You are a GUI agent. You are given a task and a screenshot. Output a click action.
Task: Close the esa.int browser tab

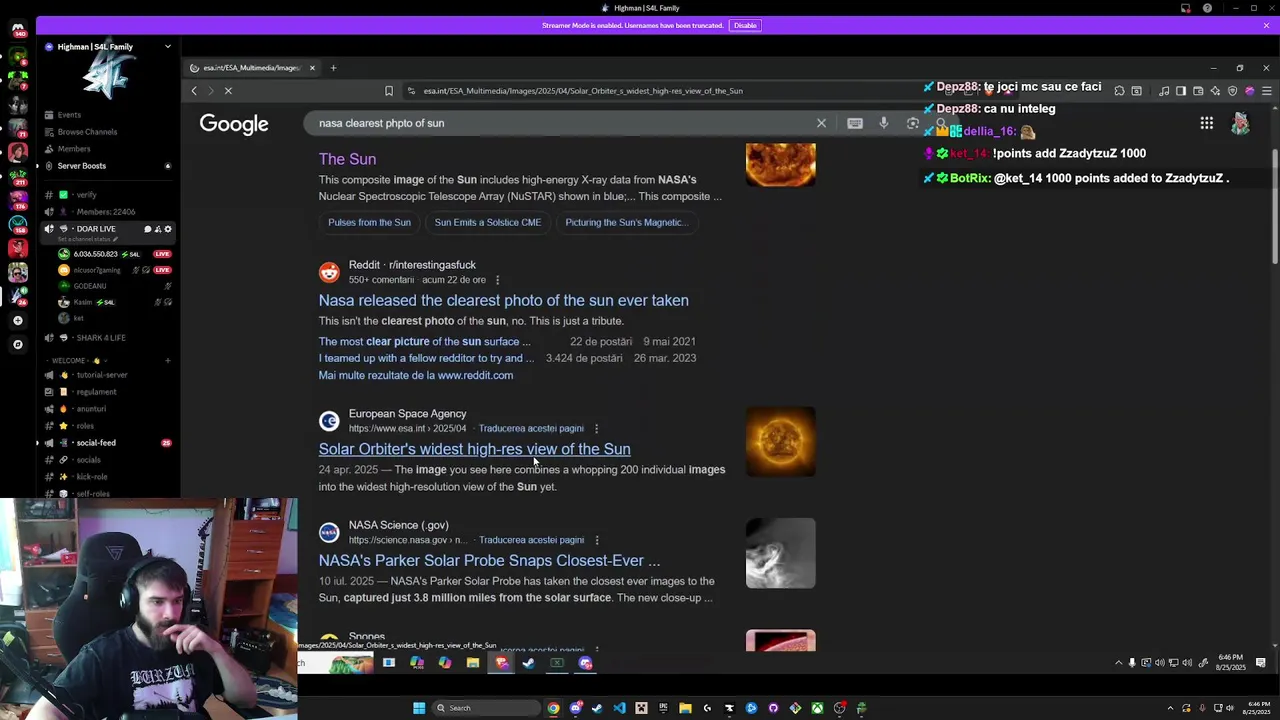click(312, 68)
